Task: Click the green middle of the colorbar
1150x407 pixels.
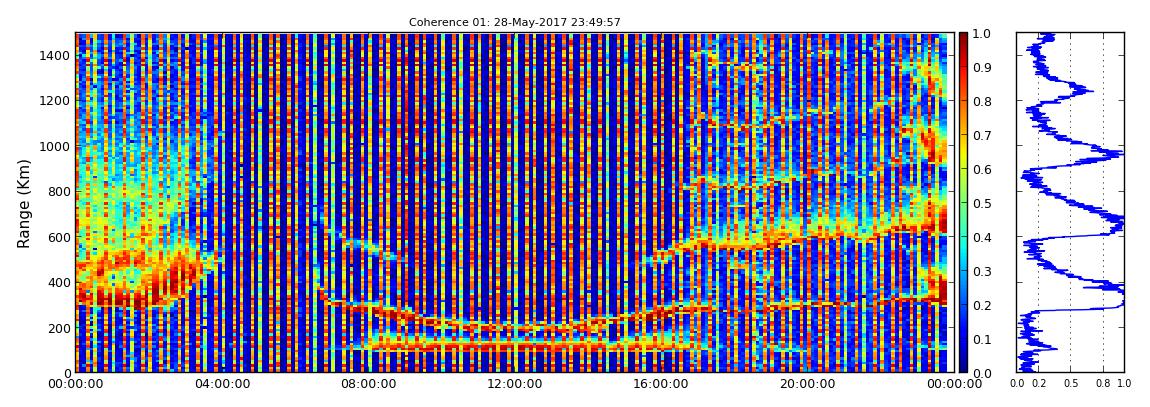Action: pos(963,203)
